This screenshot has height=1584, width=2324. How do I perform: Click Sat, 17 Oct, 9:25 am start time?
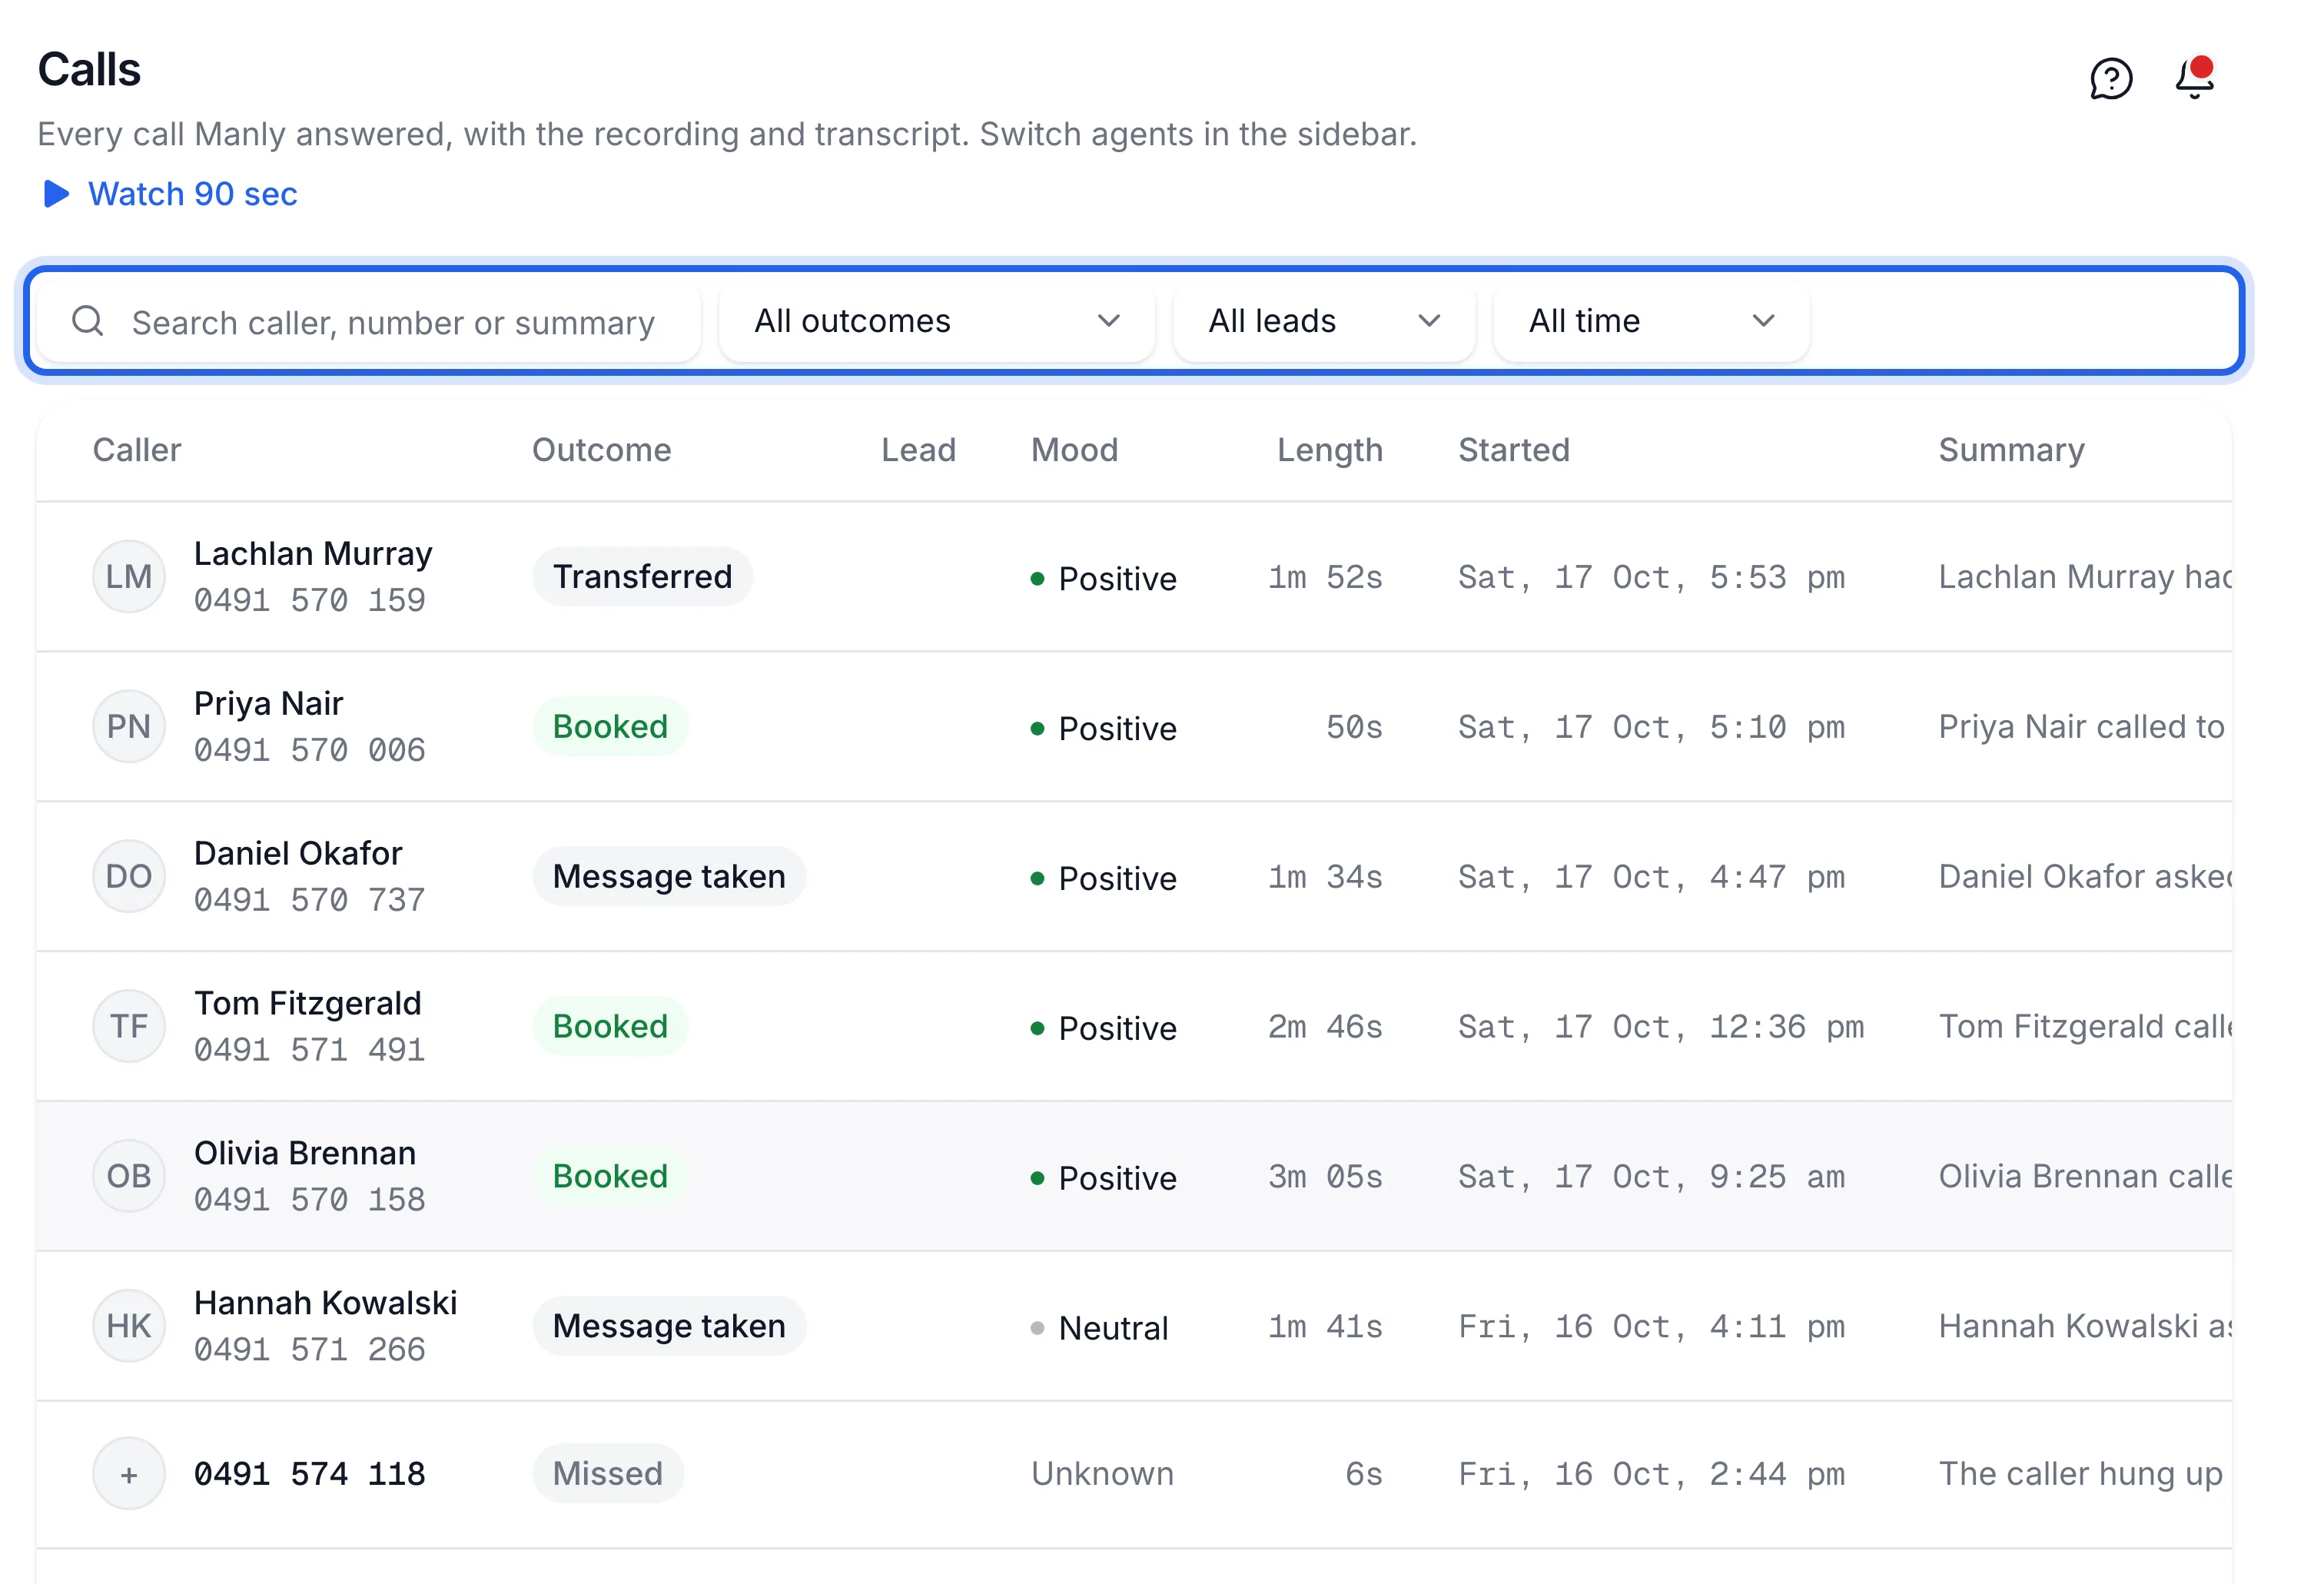click(1652, 1177)
